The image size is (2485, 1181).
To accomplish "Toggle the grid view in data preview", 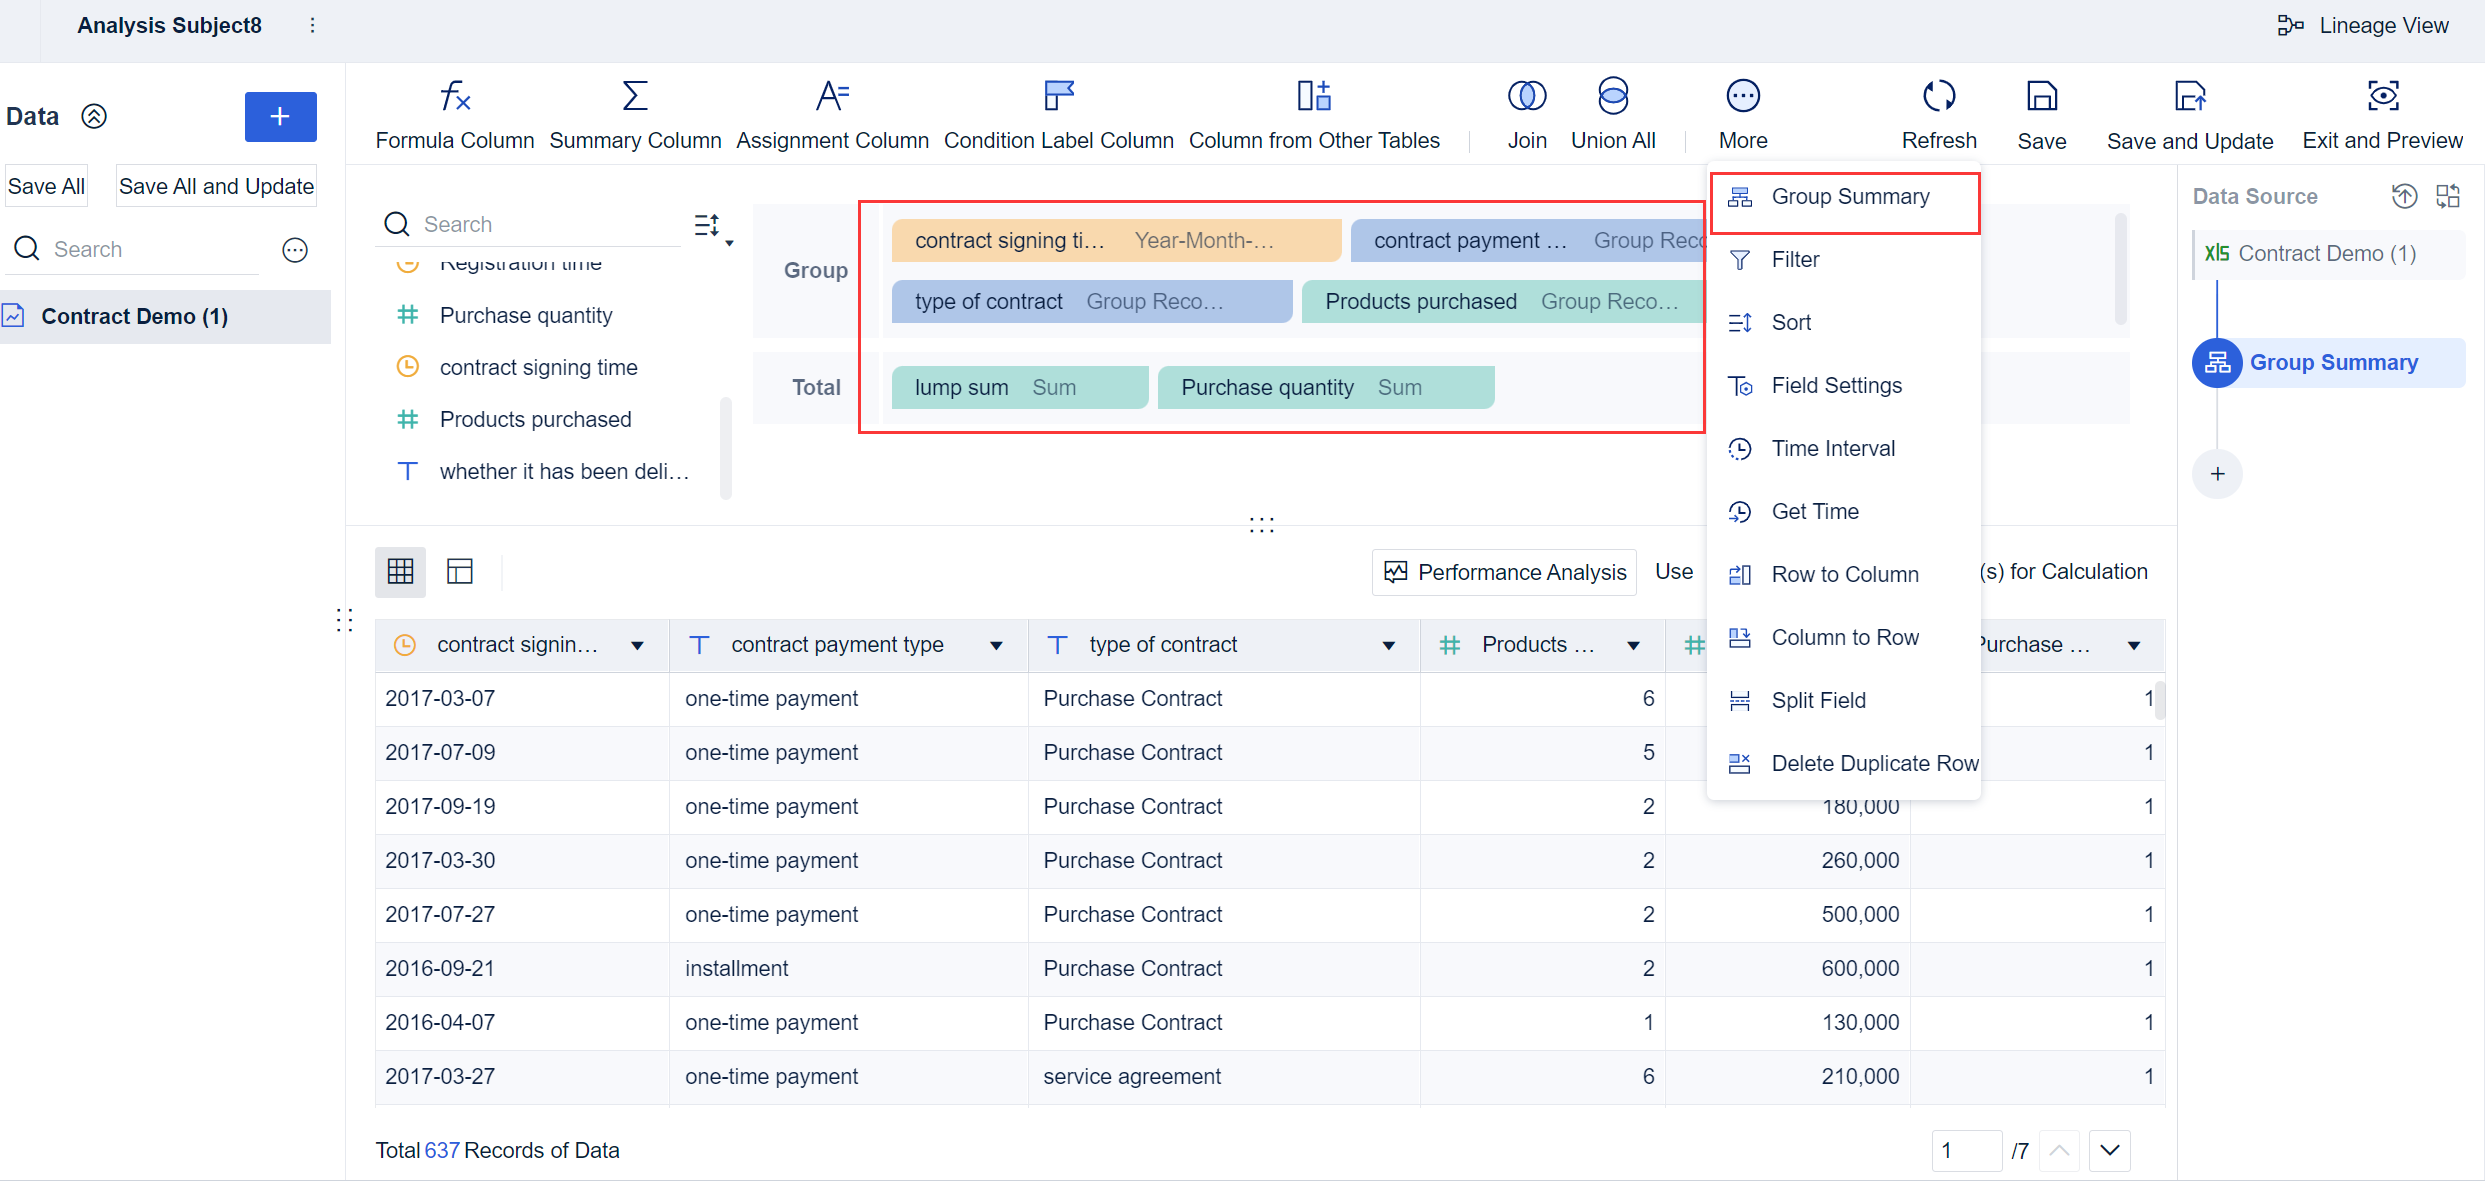I will [x=400, y=570].
